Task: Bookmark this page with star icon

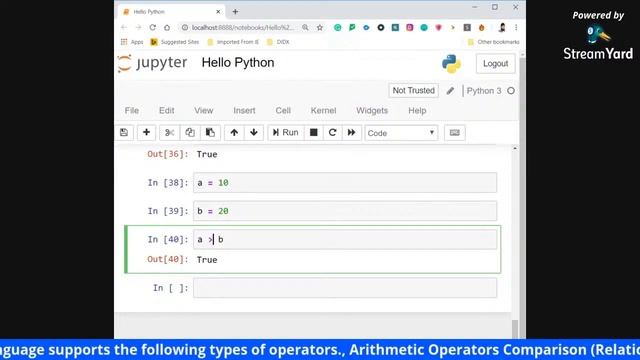Action: pyautogui.click(x=320, y=27)
